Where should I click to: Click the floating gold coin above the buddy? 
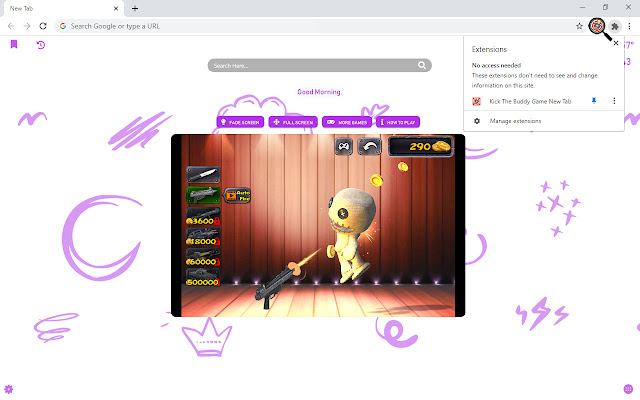coord(376,180)
